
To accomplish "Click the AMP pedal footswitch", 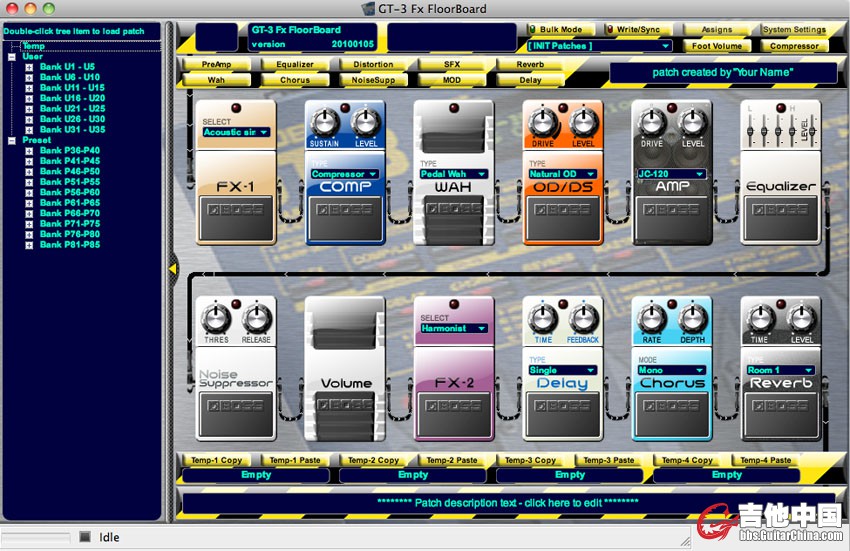I will [672, 218].
